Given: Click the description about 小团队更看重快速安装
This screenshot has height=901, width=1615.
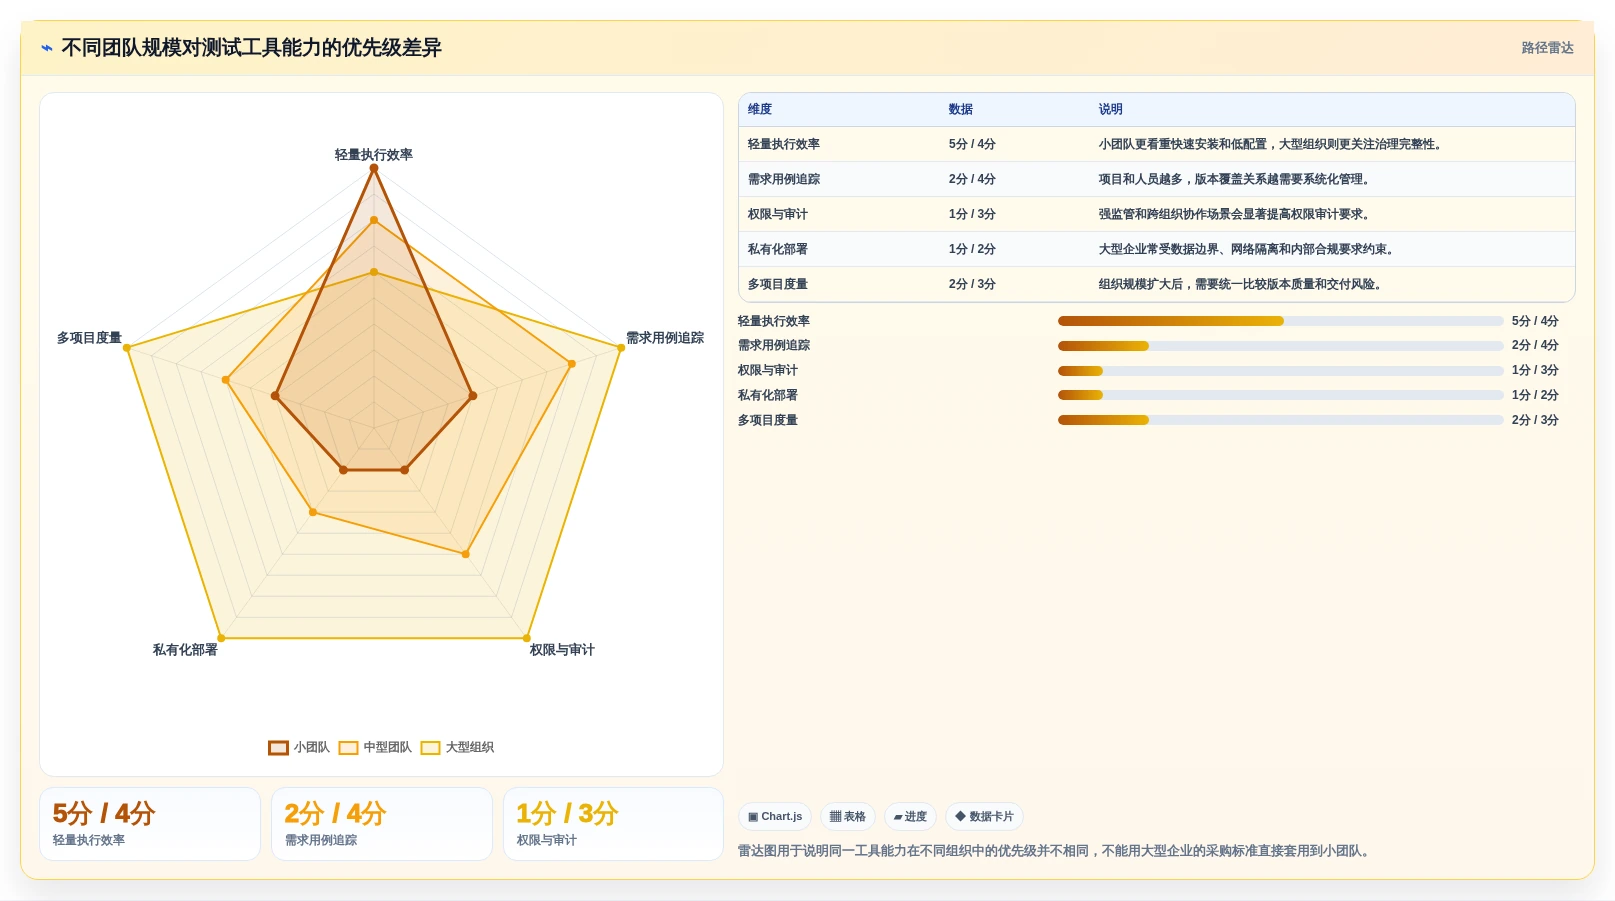Looking at the screenshot, I should (1272, 144).
